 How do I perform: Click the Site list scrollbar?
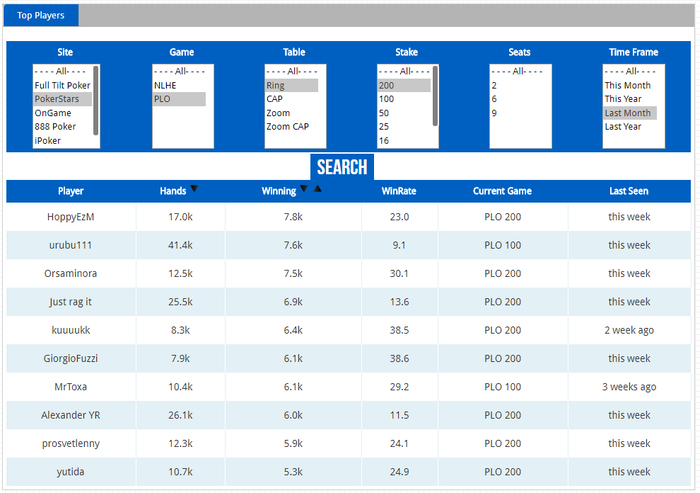tap(96, 100)
